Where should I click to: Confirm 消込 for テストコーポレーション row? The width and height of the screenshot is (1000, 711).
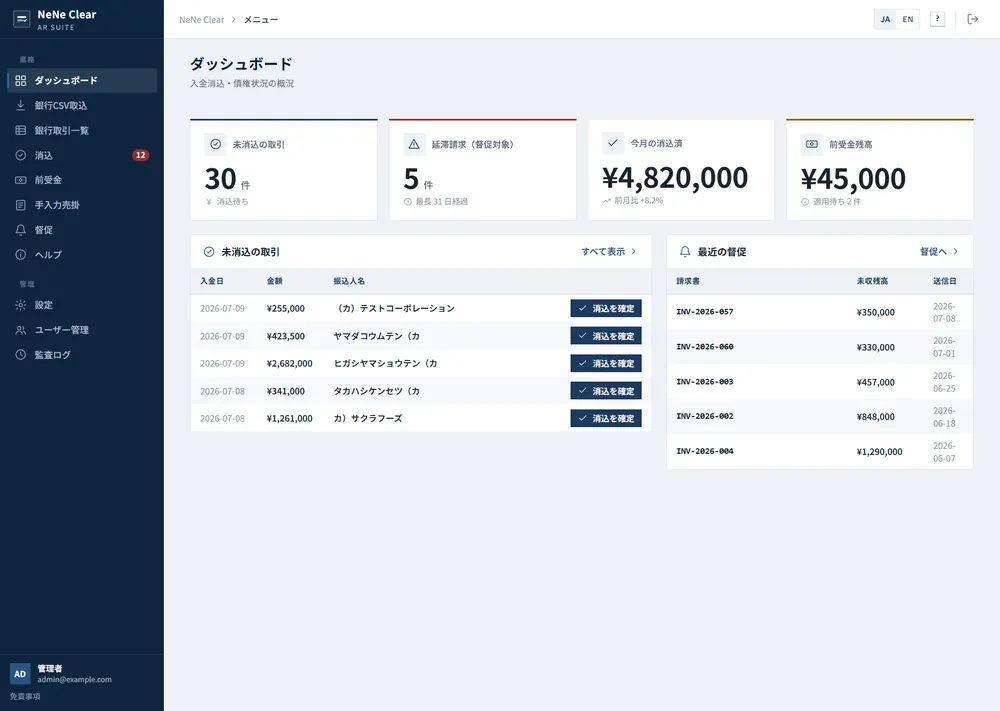point(606,308)
